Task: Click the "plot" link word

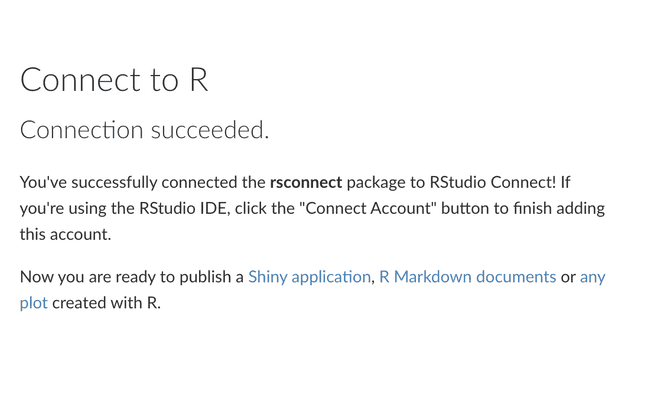Action: click(x=34, y=303)
